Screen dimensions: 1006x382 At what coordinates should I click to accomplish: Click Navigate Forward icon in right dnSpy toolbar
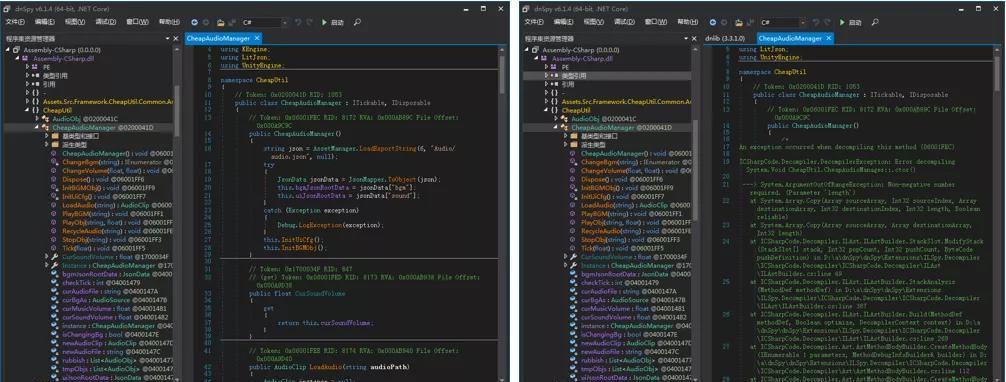pyautogui.click(x=725, y=22)
